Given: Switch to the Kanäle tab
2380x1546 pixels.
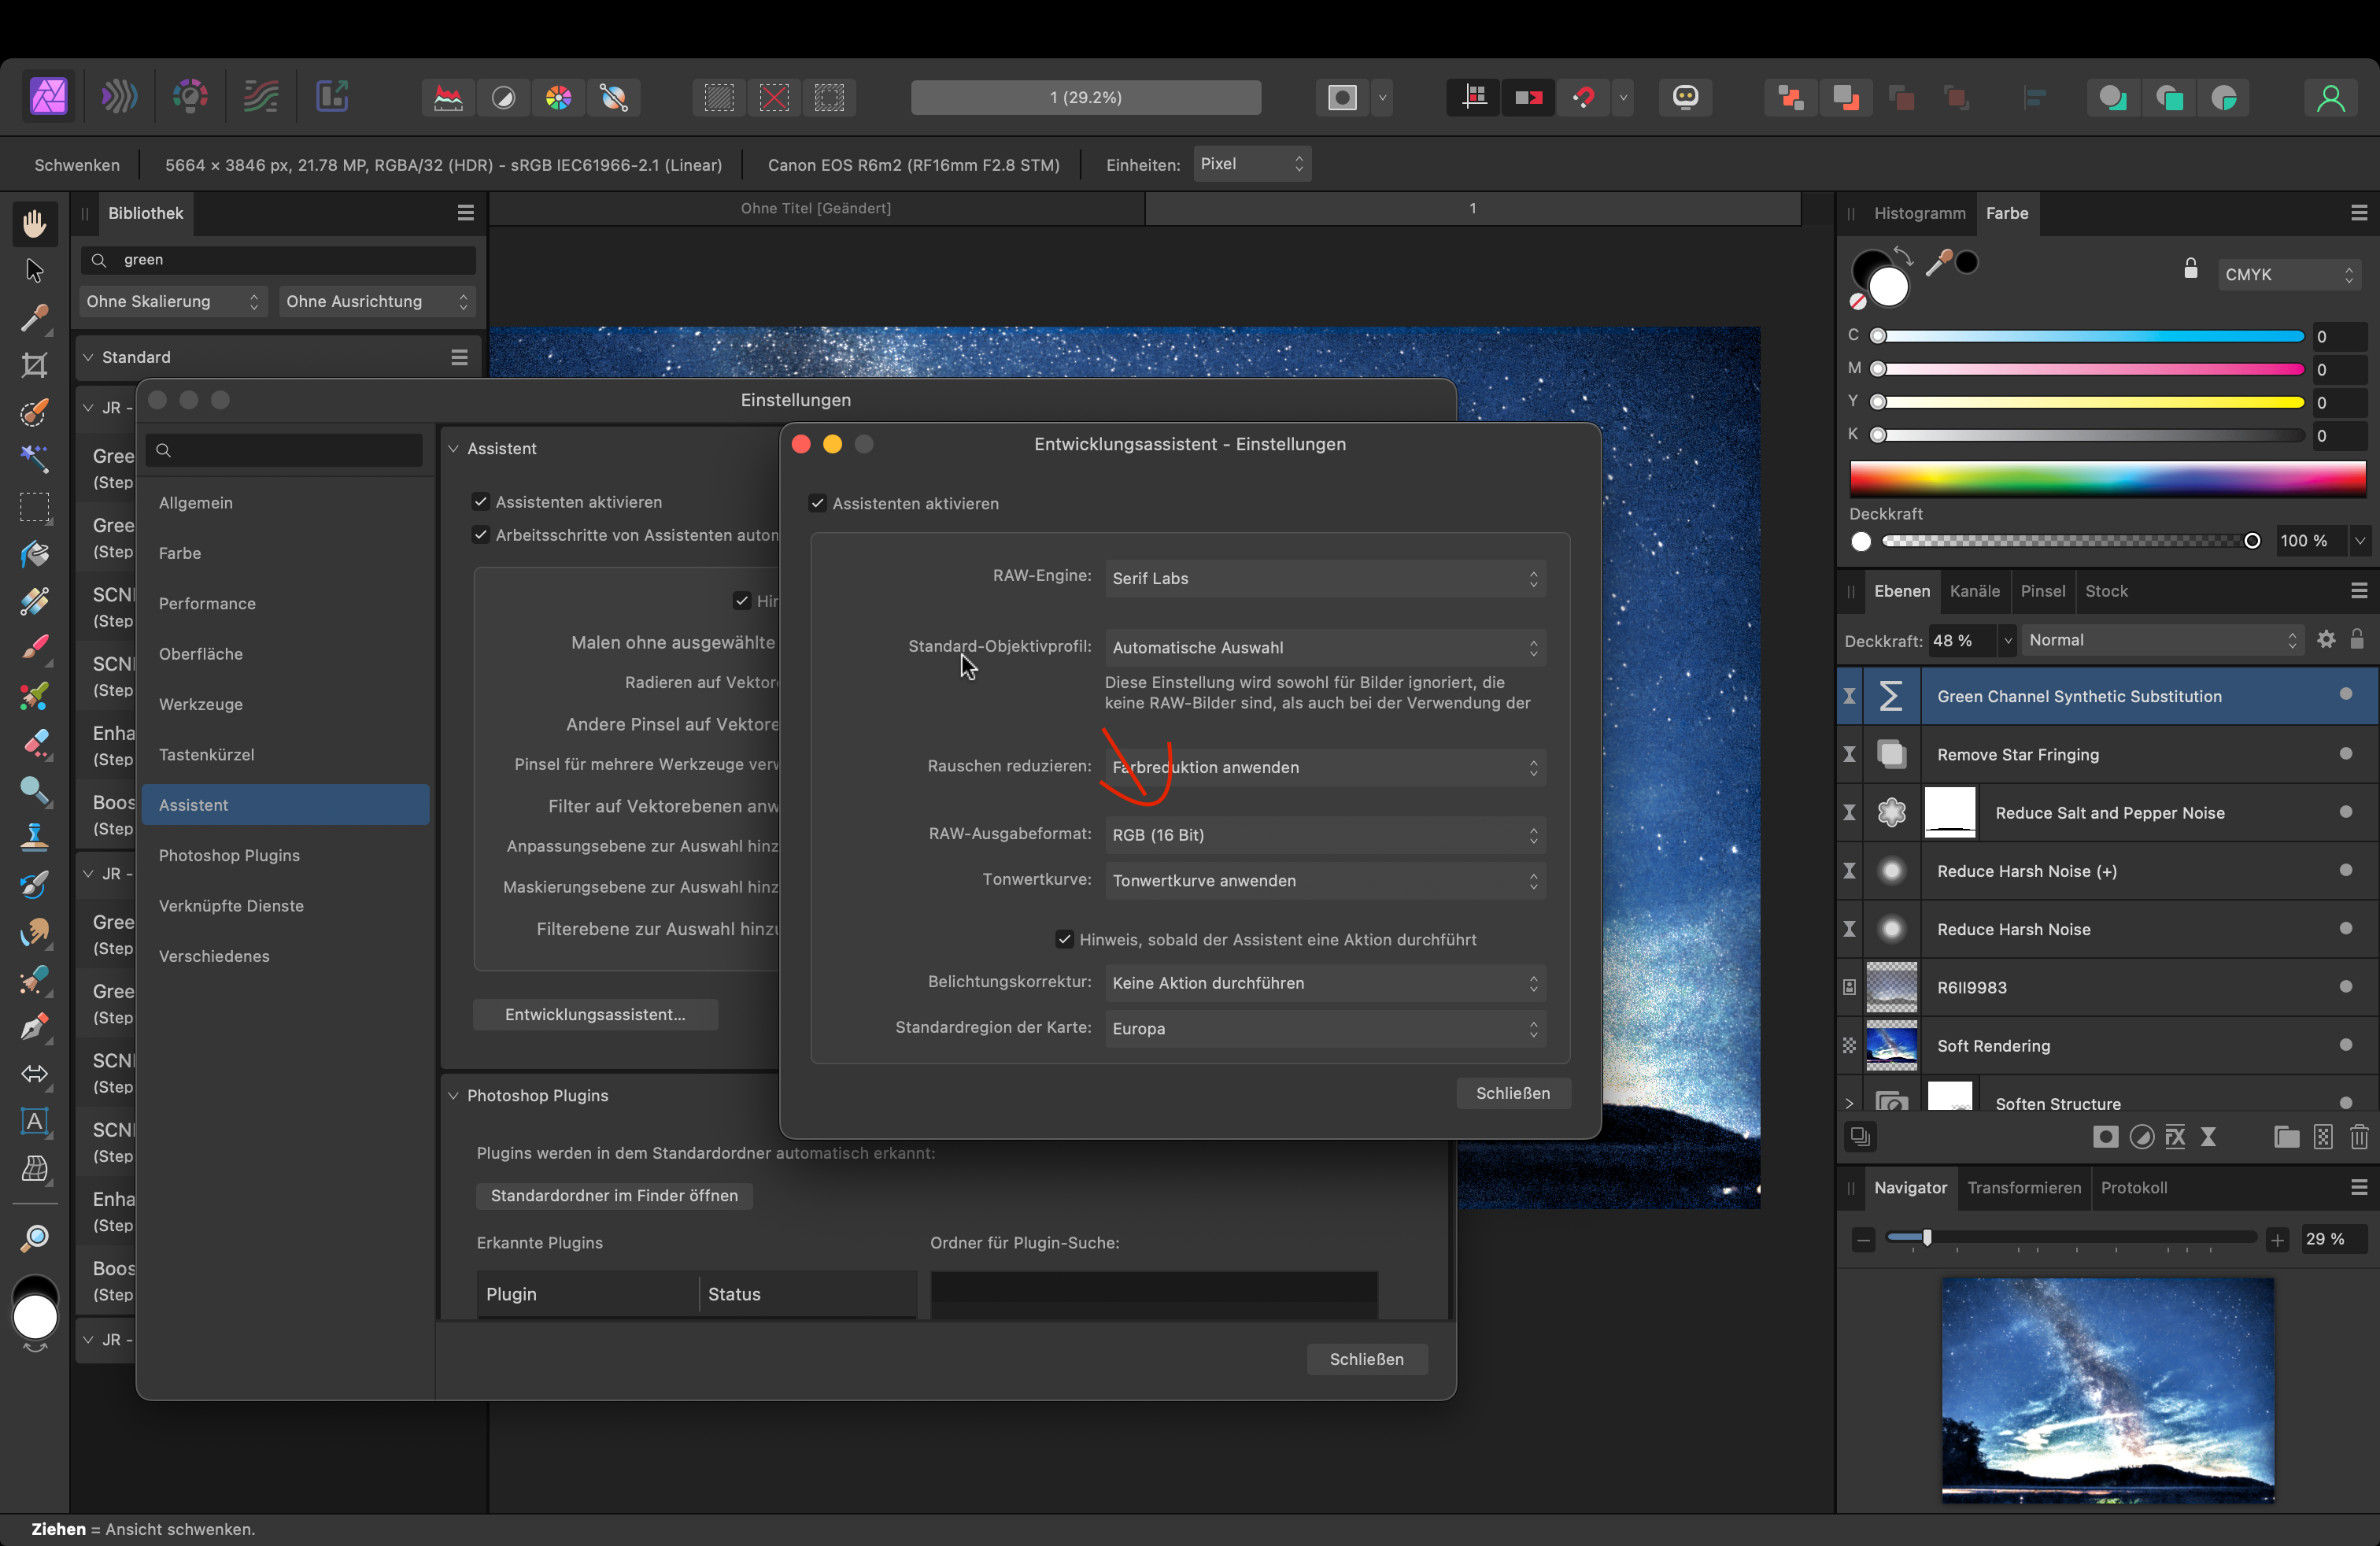Looking at the screenshot, I should click(1974, 591).
